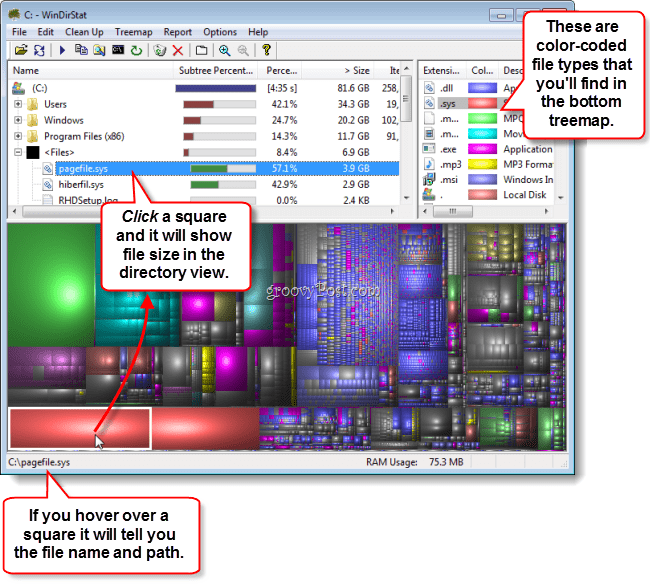Click the Properties folder toolbar icon
The width and height of the screenshot is (650, 585).
click(x=201, y=51)
